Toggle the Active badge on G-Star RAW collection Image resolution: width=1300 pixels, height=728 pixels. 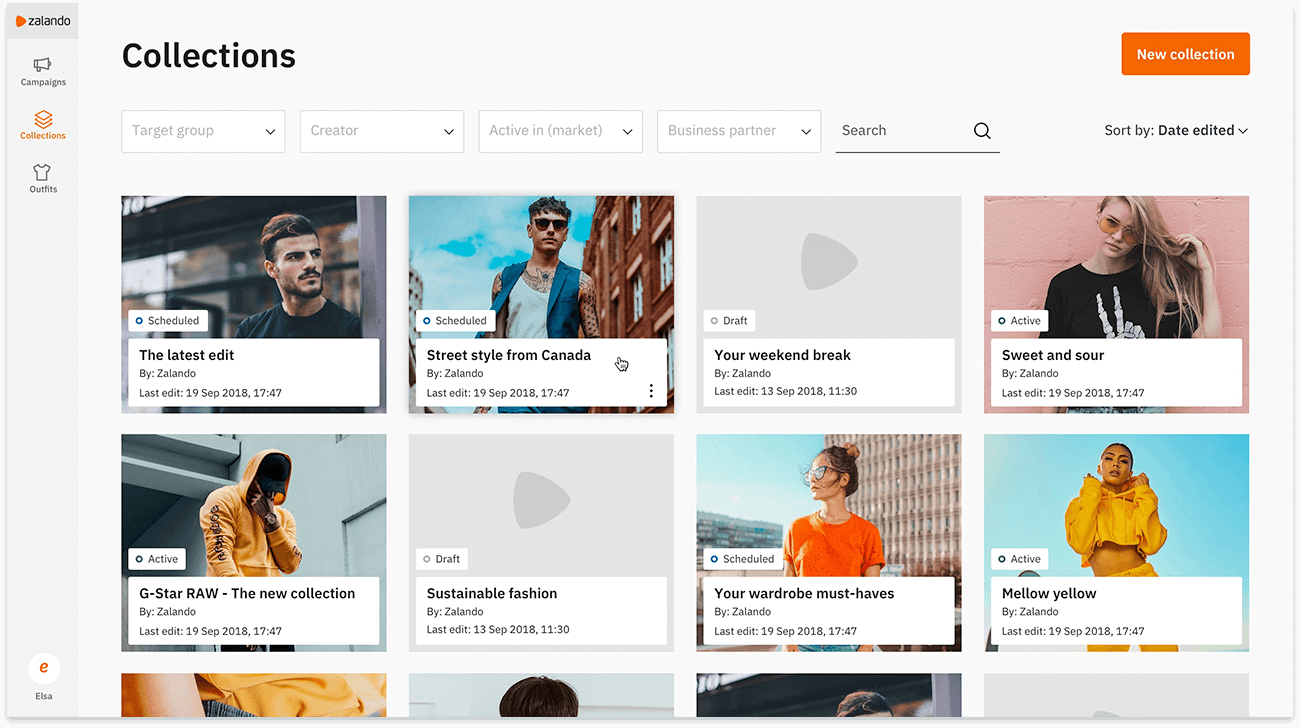(156, 559)
